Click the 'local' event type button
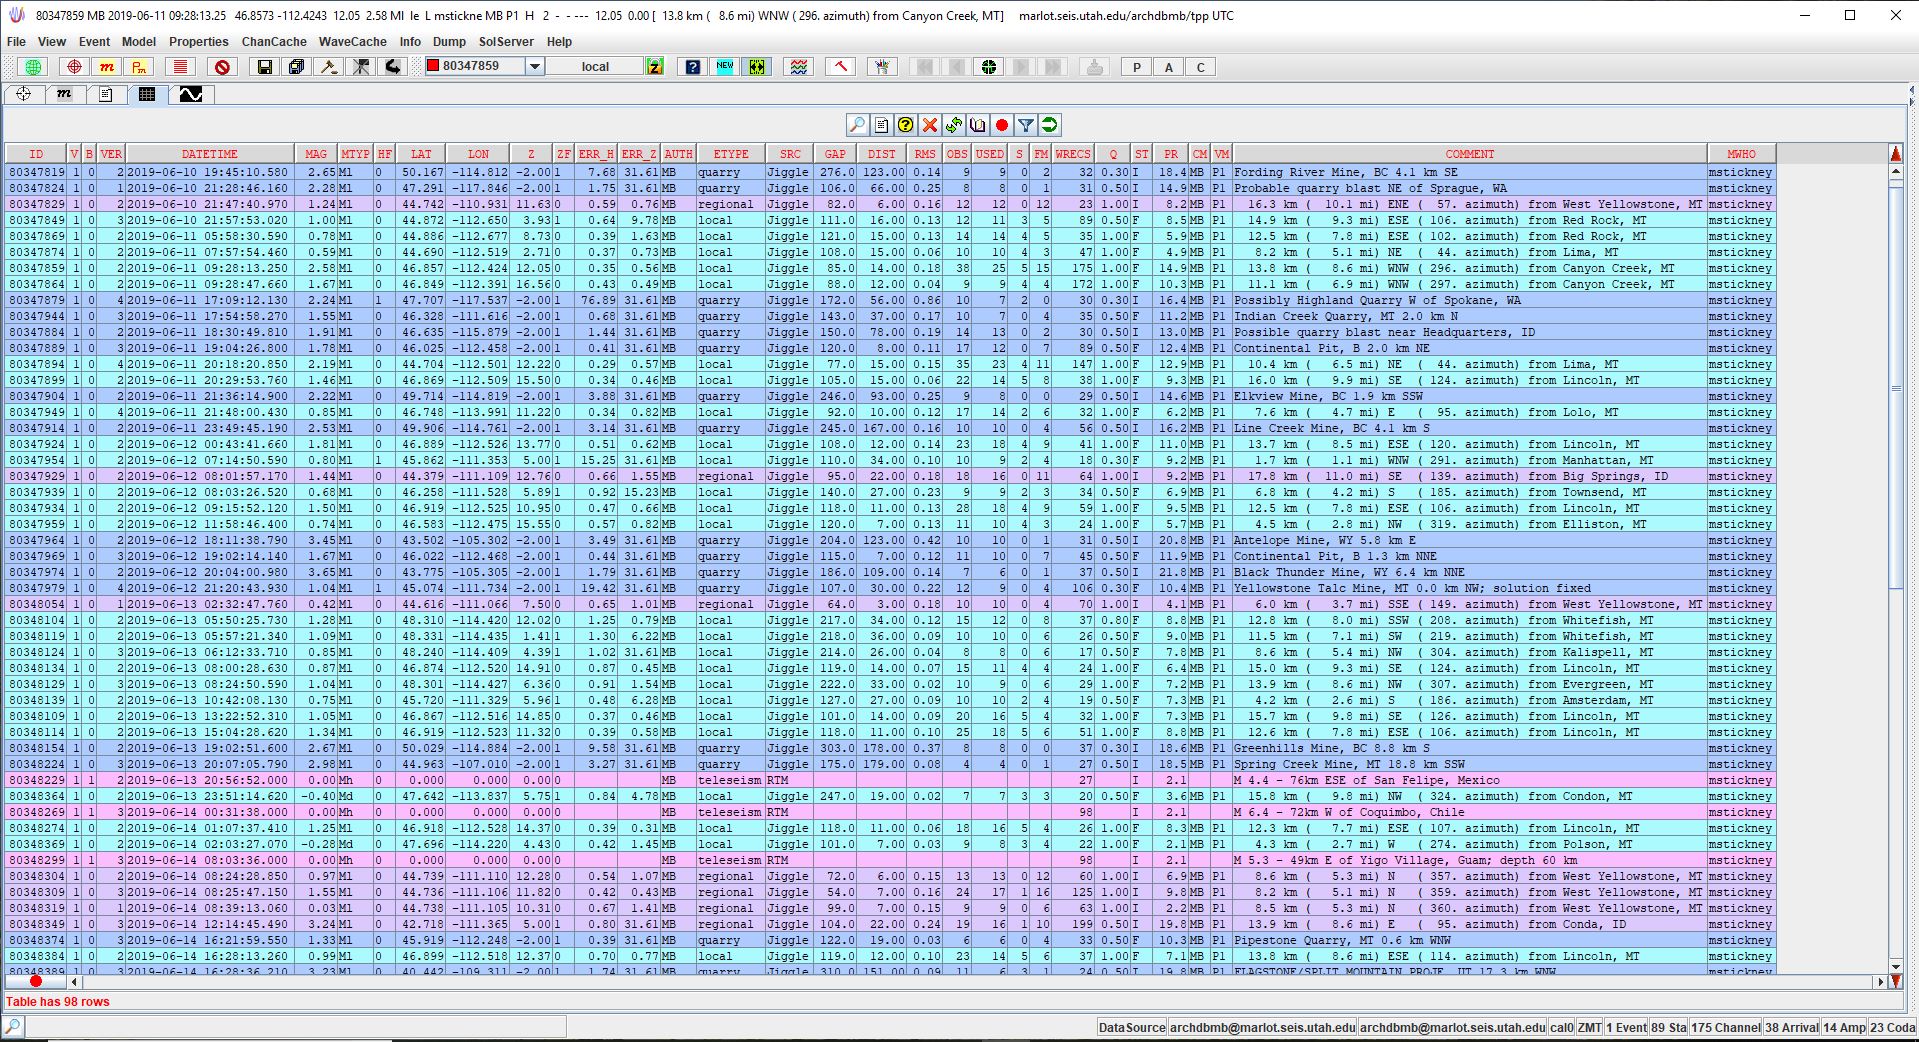The image size is (1919, 1042). pos(595,67)
